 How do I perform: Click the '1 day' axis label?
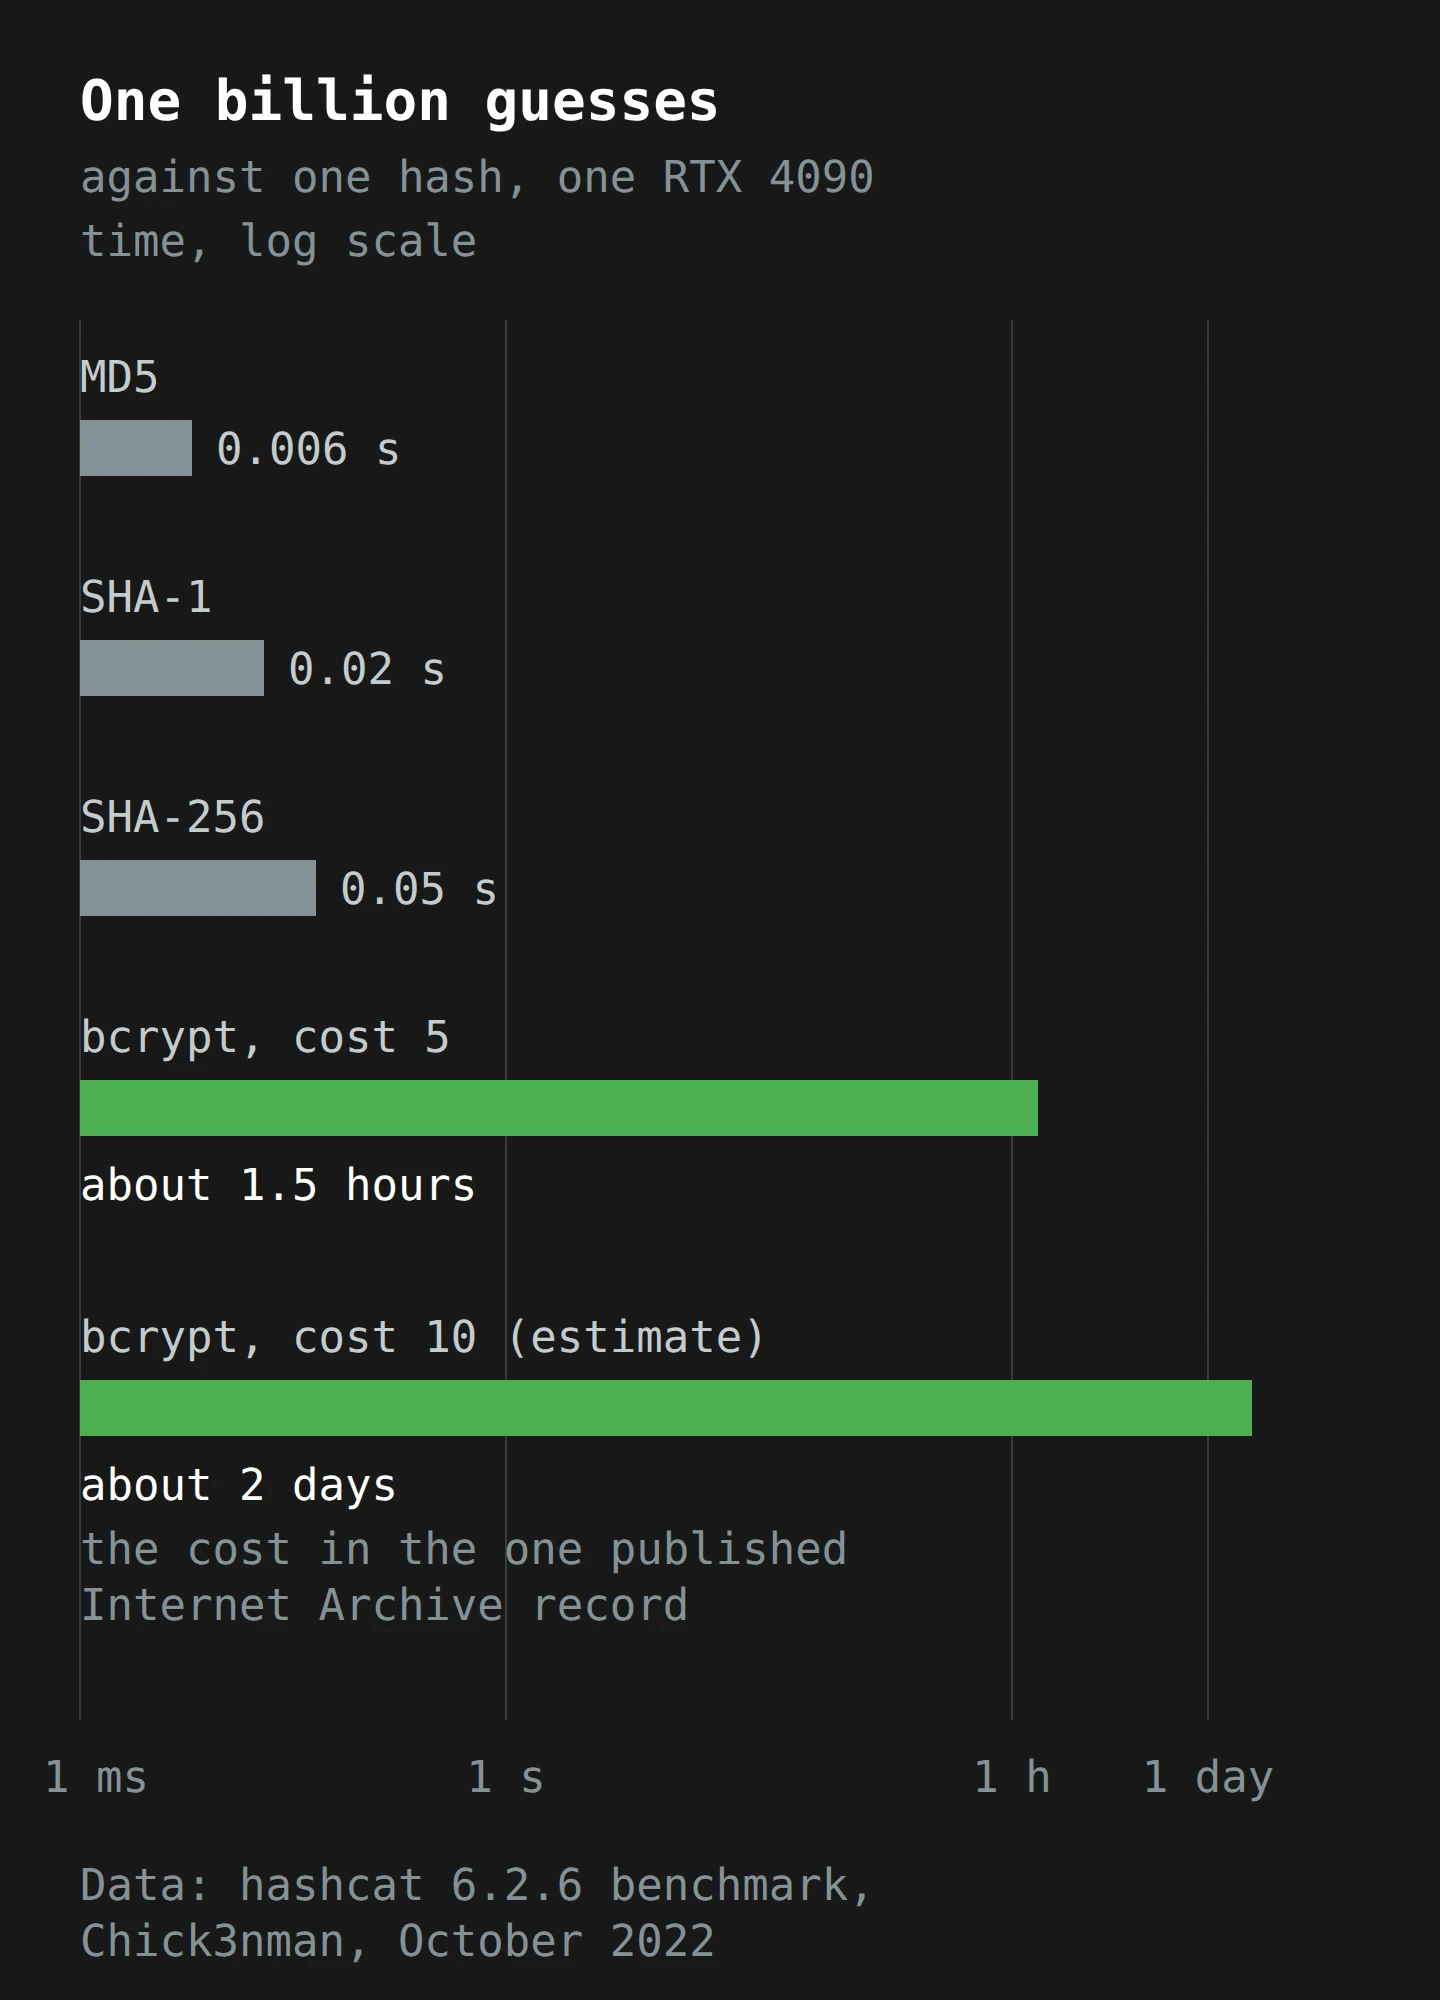[1208, 1778]
